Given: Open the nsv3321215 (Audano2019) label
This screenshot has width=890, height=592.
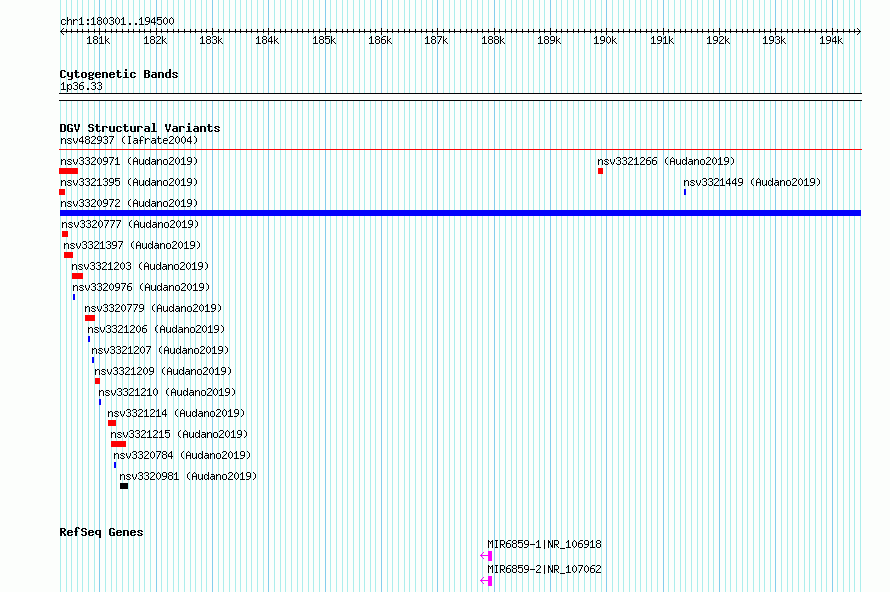Looking at the screenshot, I should point(179,434).
